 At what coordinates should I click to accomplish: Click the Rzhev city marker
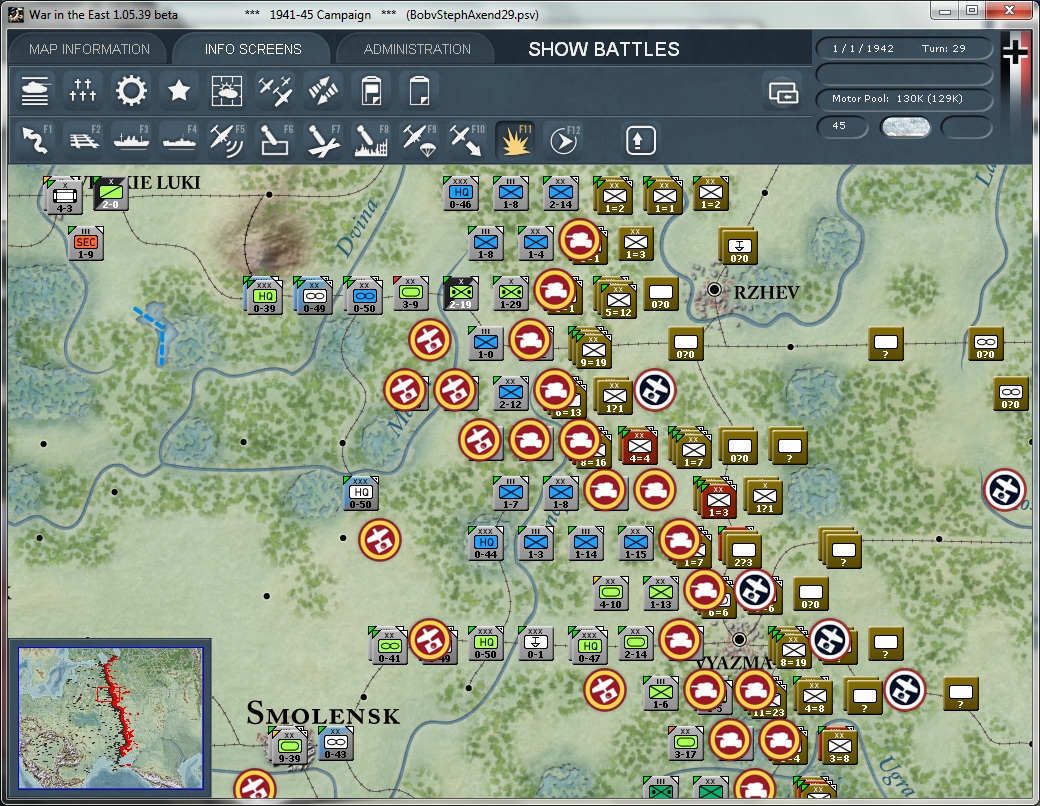pos(714,290)
